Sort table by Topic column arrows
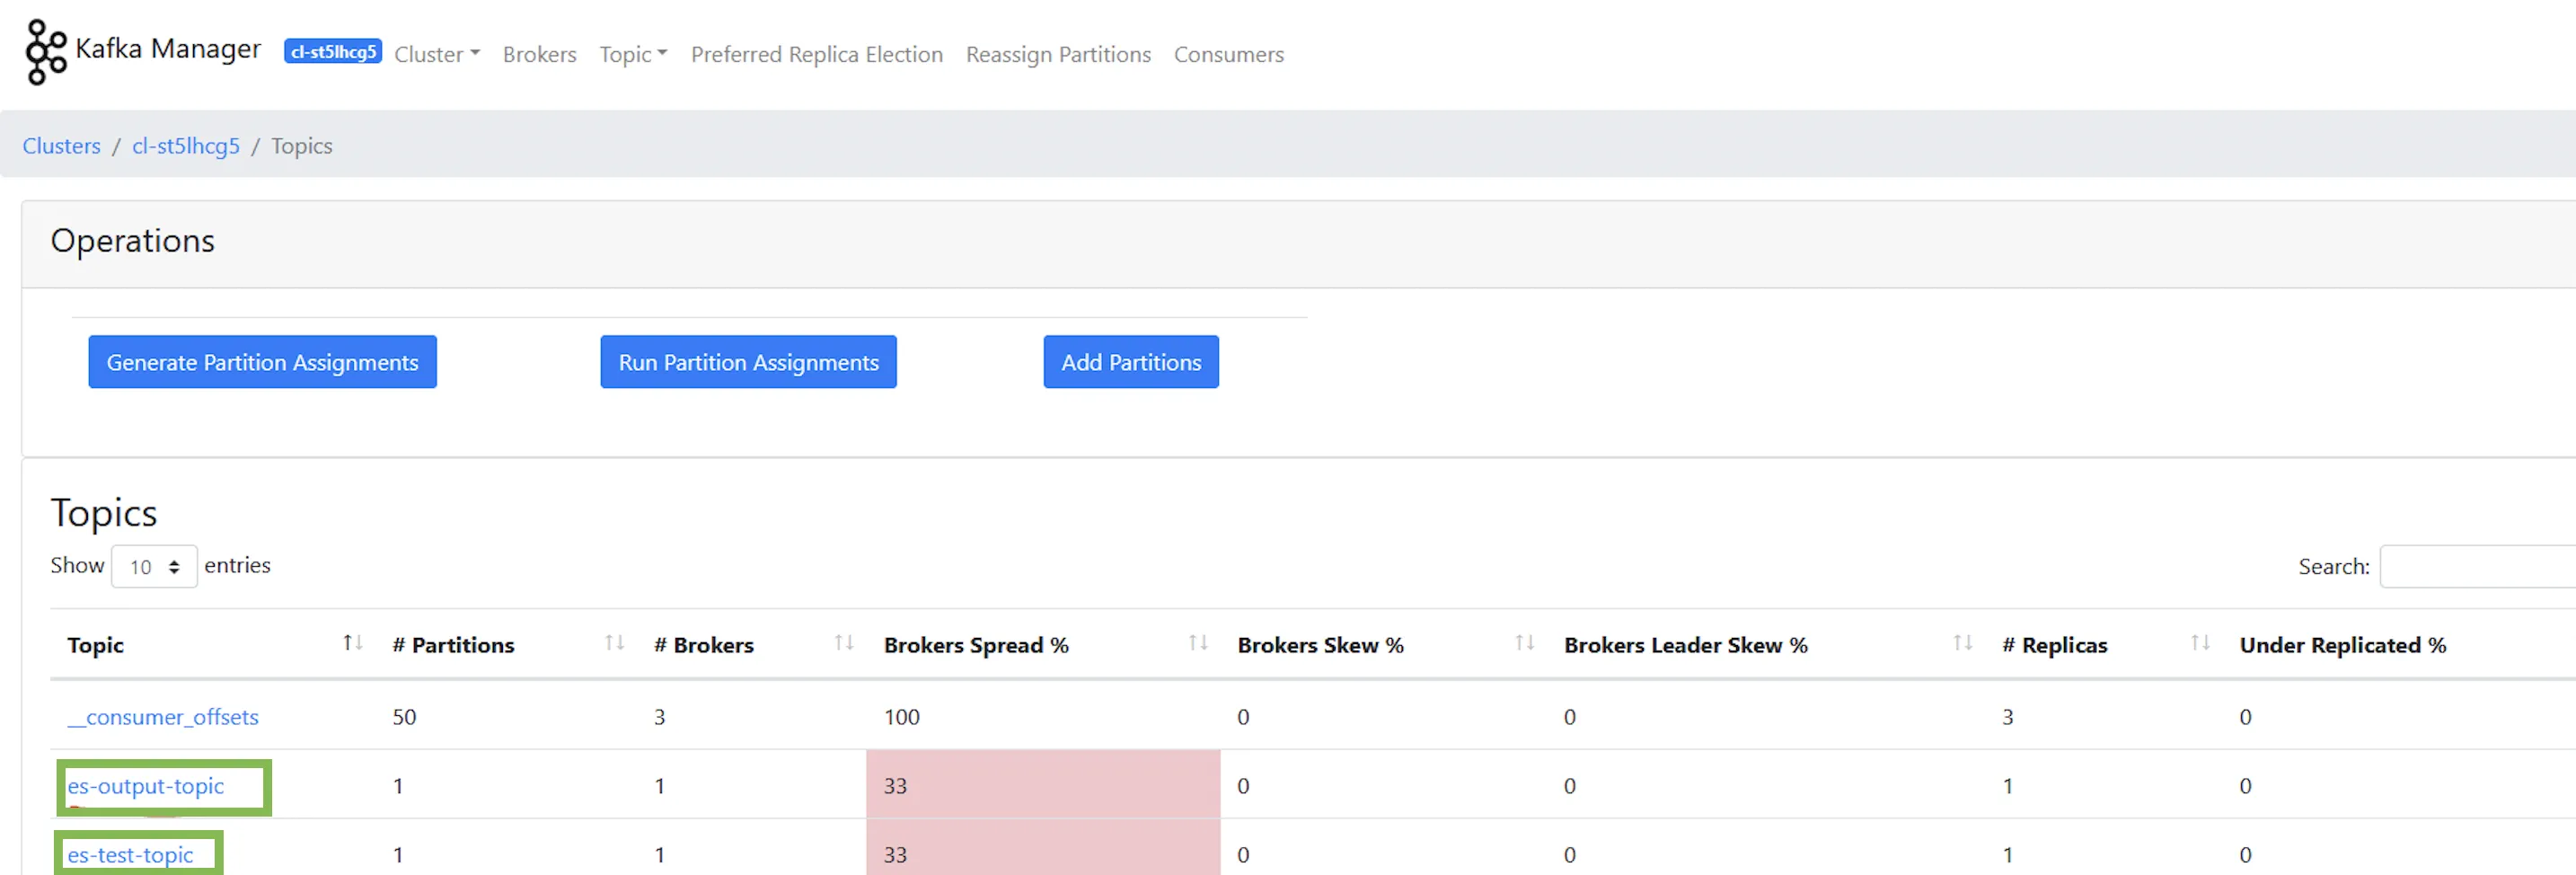2576x875 pixels. [352, 643]
